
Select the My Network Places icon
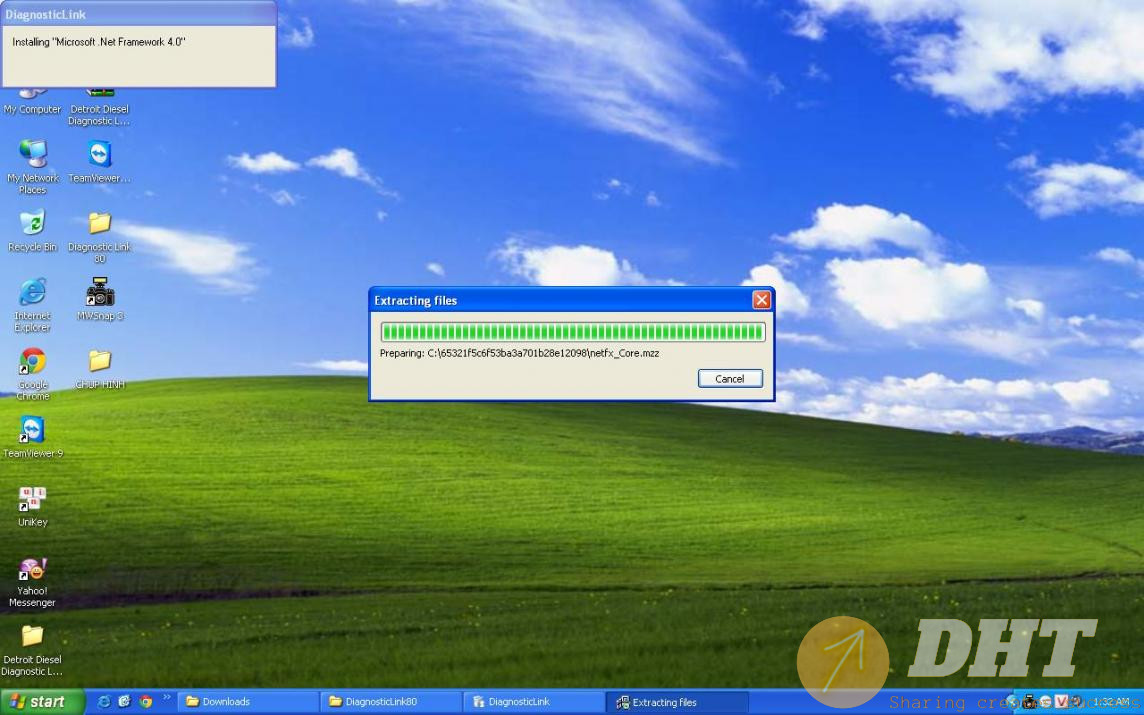coord(32,155)
